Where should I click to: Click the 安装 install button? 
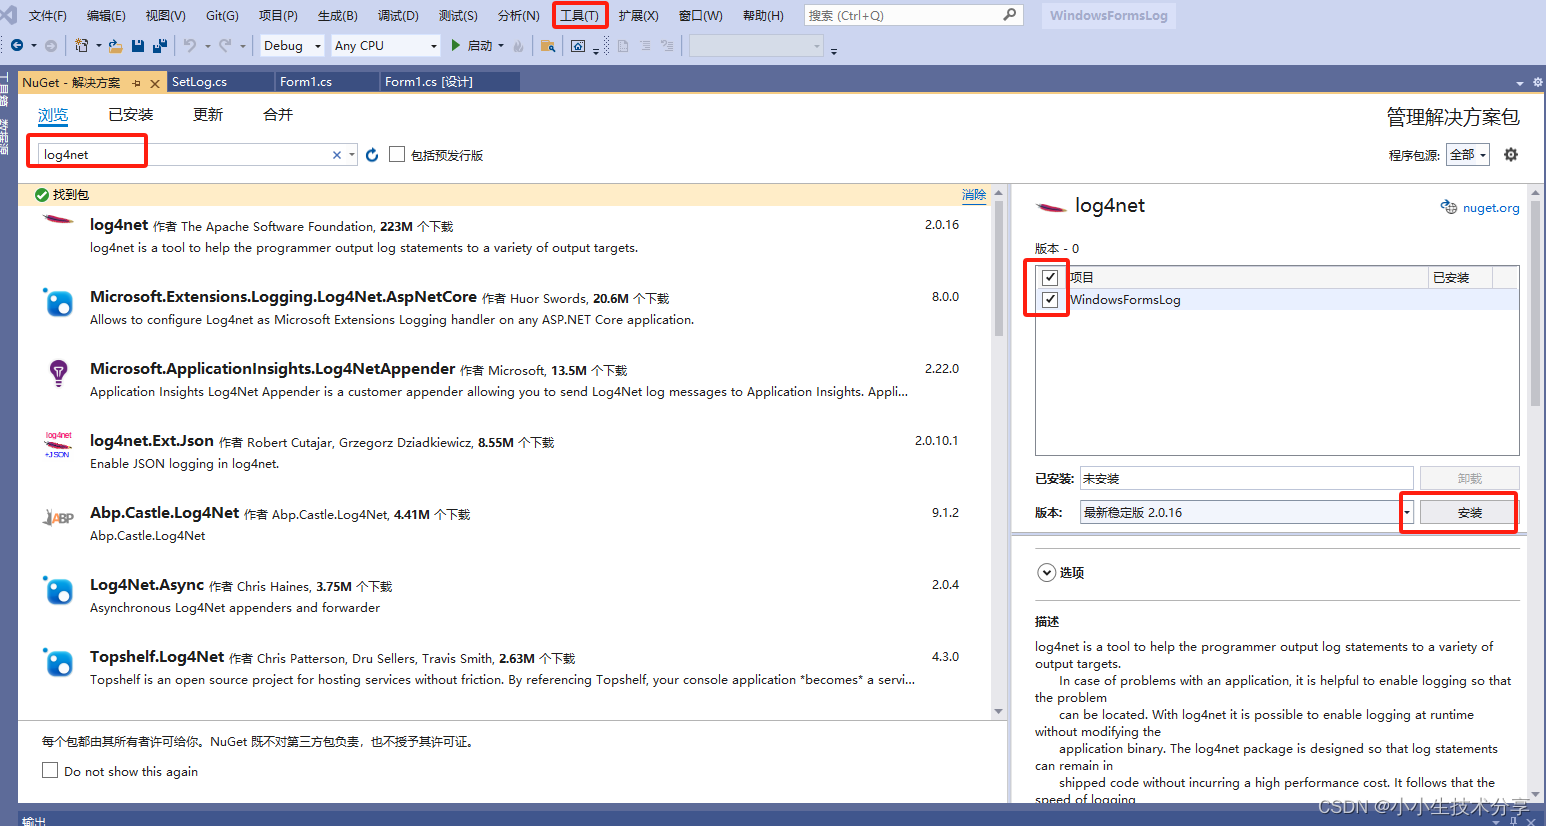pos(1469,512)
